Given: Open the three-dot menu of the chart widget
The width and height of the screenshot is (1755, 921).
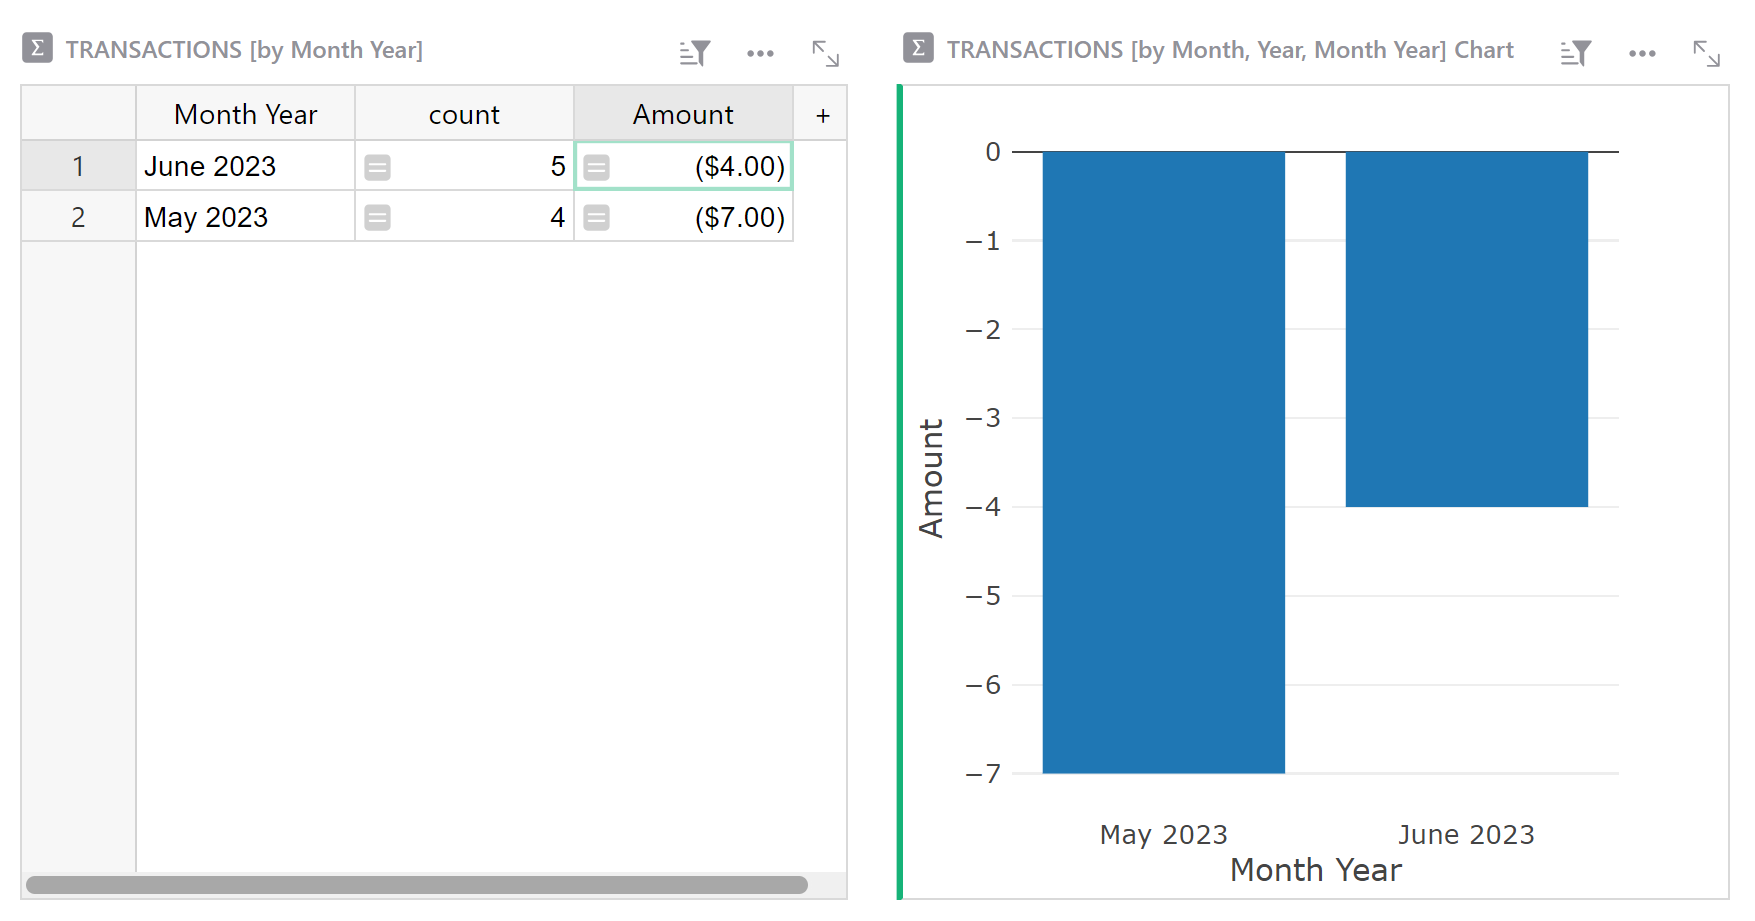Looking at the screenshot, I should [x=1642, y=53].
